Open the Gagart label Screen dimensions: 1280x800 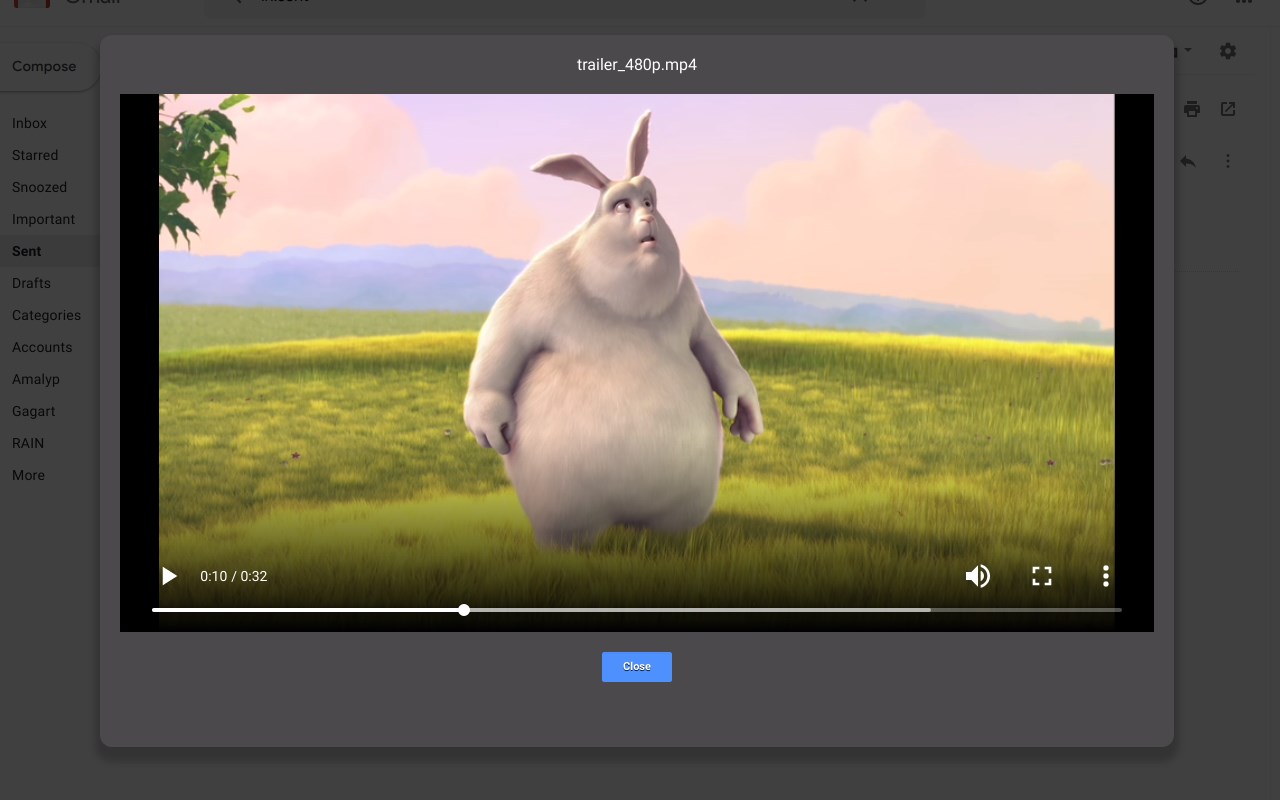tap(34, 411)
